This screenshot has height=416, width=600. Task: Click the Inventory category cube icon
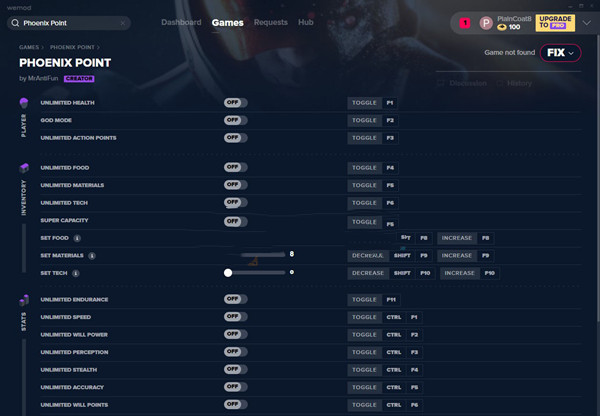click(24, 168)
